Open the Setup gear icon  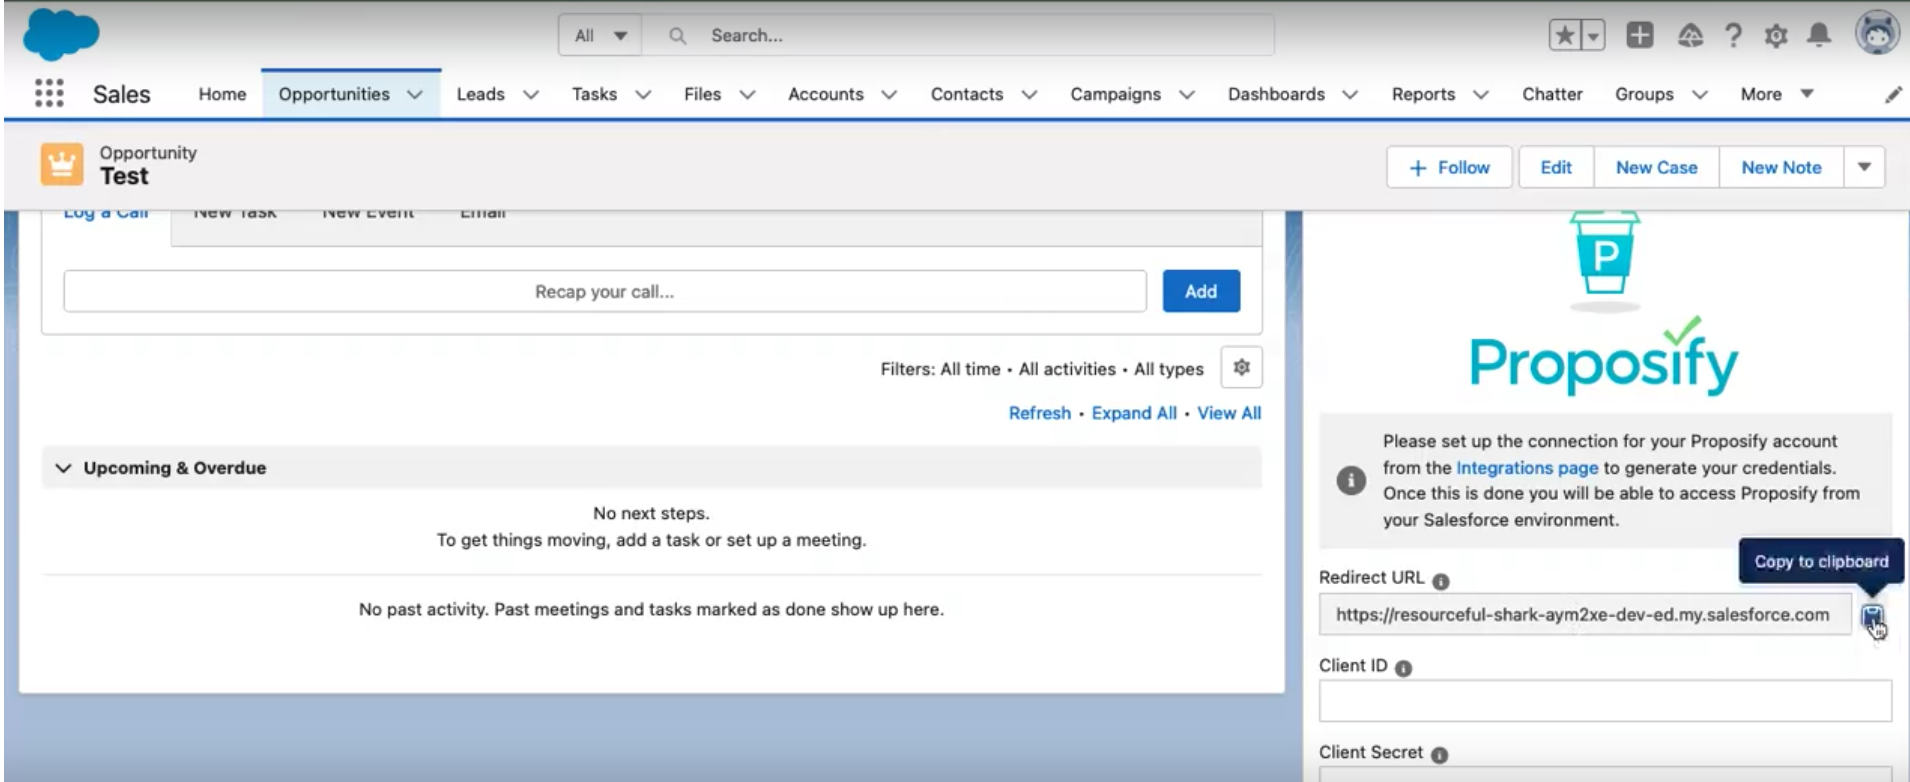click(x=1776, y=36)
